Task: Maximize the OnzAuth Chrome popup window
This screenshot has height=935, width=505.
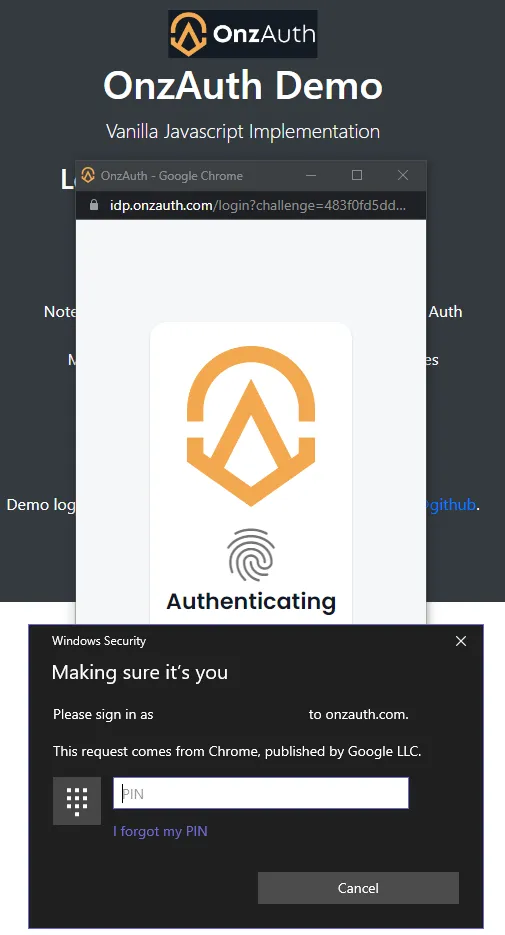Action: pyautogui.click(x=357, y=175)
